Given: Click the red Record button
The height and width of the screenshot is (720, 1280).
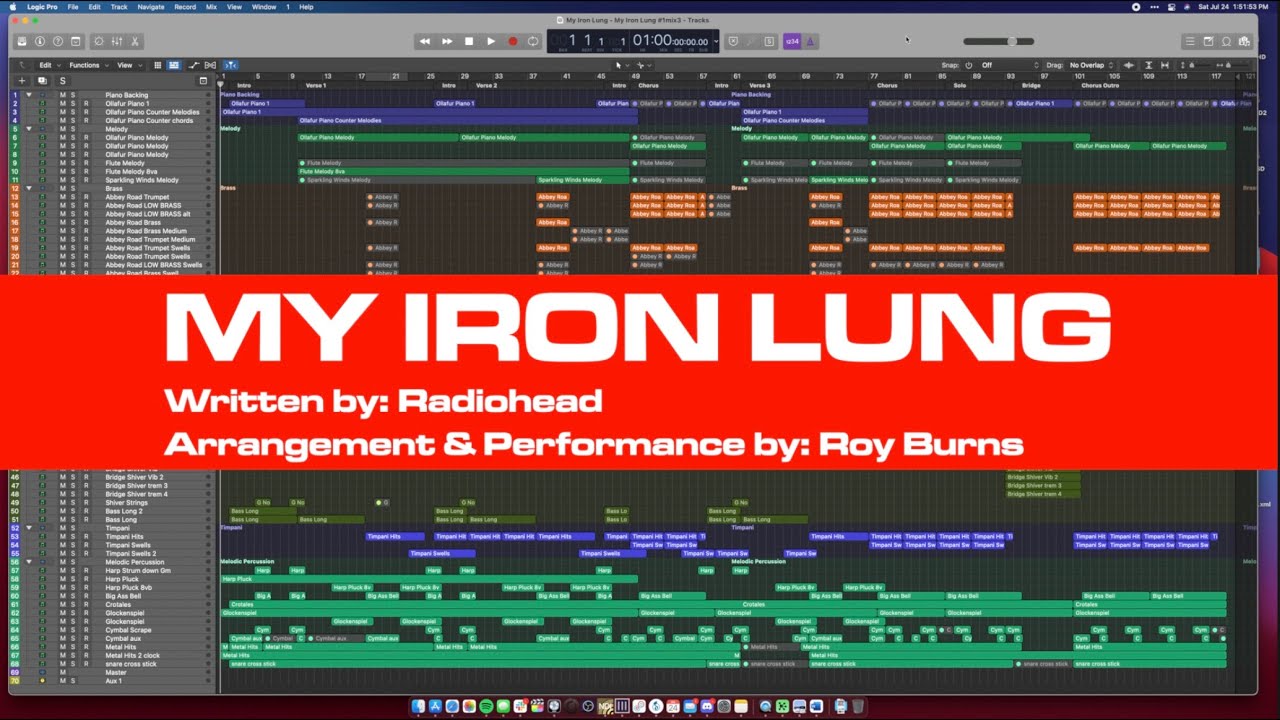Looking at the screenshot, I should 513,41.
